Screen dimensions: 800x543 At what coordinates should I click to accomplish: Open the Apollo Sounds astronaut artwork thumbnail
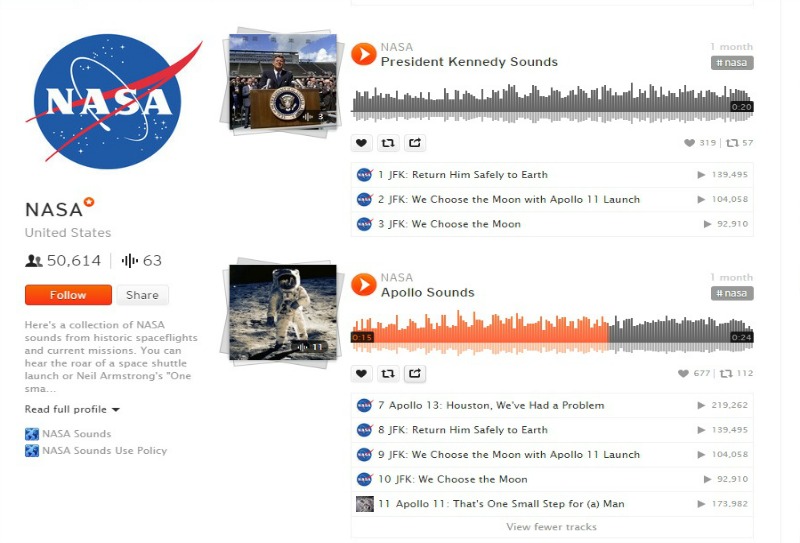(x=283, y=312)
